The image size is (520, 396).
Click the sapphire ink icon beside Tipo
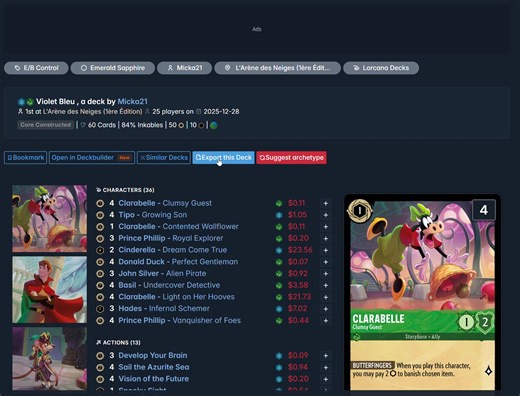click(x=279, y=215)
